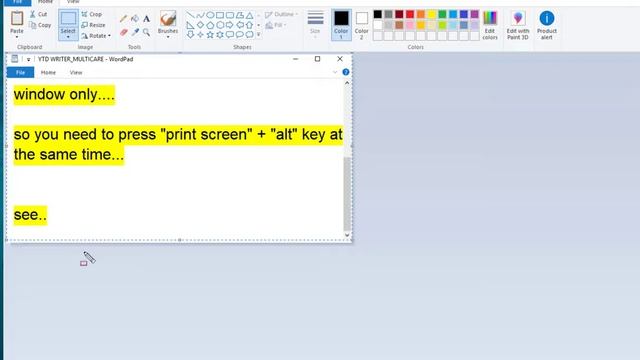The width and height of the screenshot is (640, 360).
Task: Pick the red color swatch
Action: pyautogui.click(x=410, y=14)
